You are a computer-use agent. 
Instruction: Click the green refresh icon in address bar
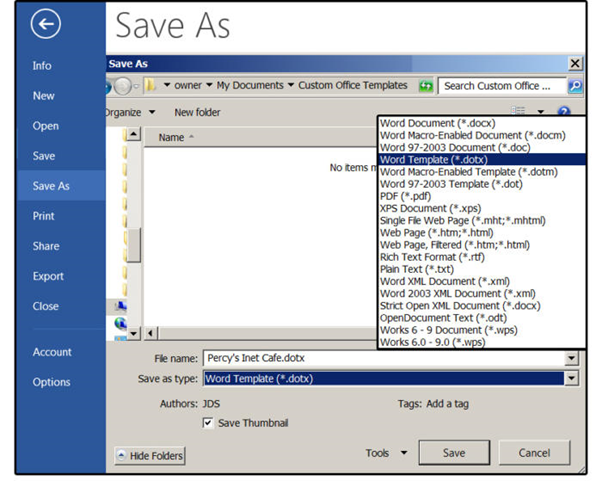(426, 86)
